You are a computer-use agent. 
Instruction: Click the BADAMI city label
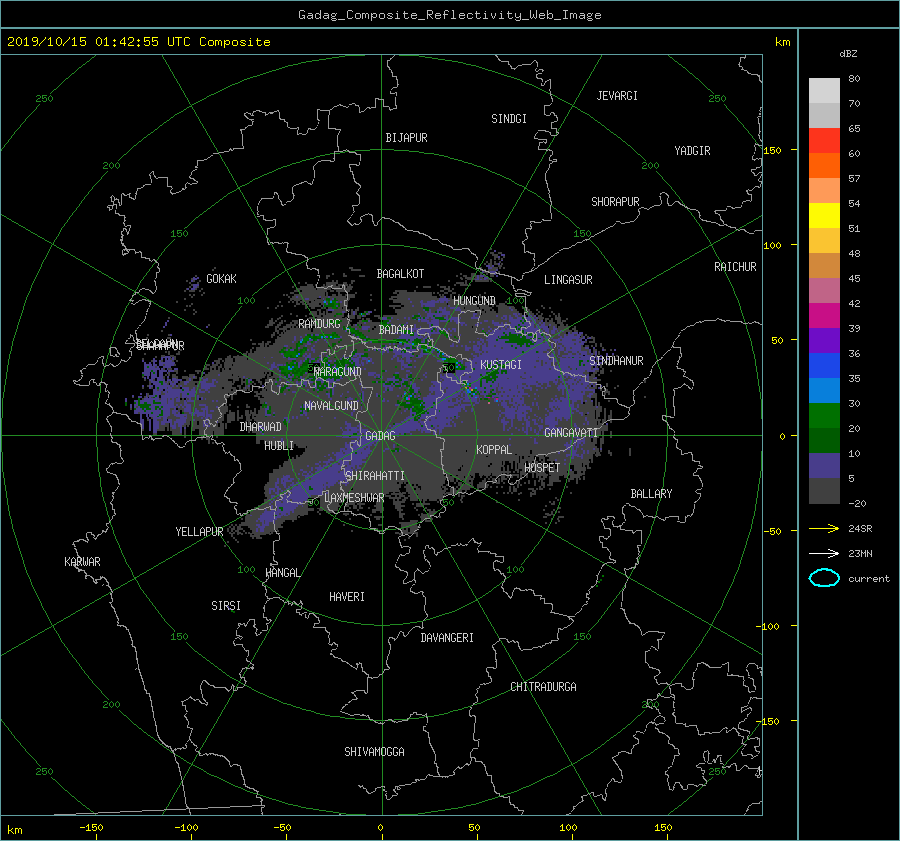tap(396, 330)
